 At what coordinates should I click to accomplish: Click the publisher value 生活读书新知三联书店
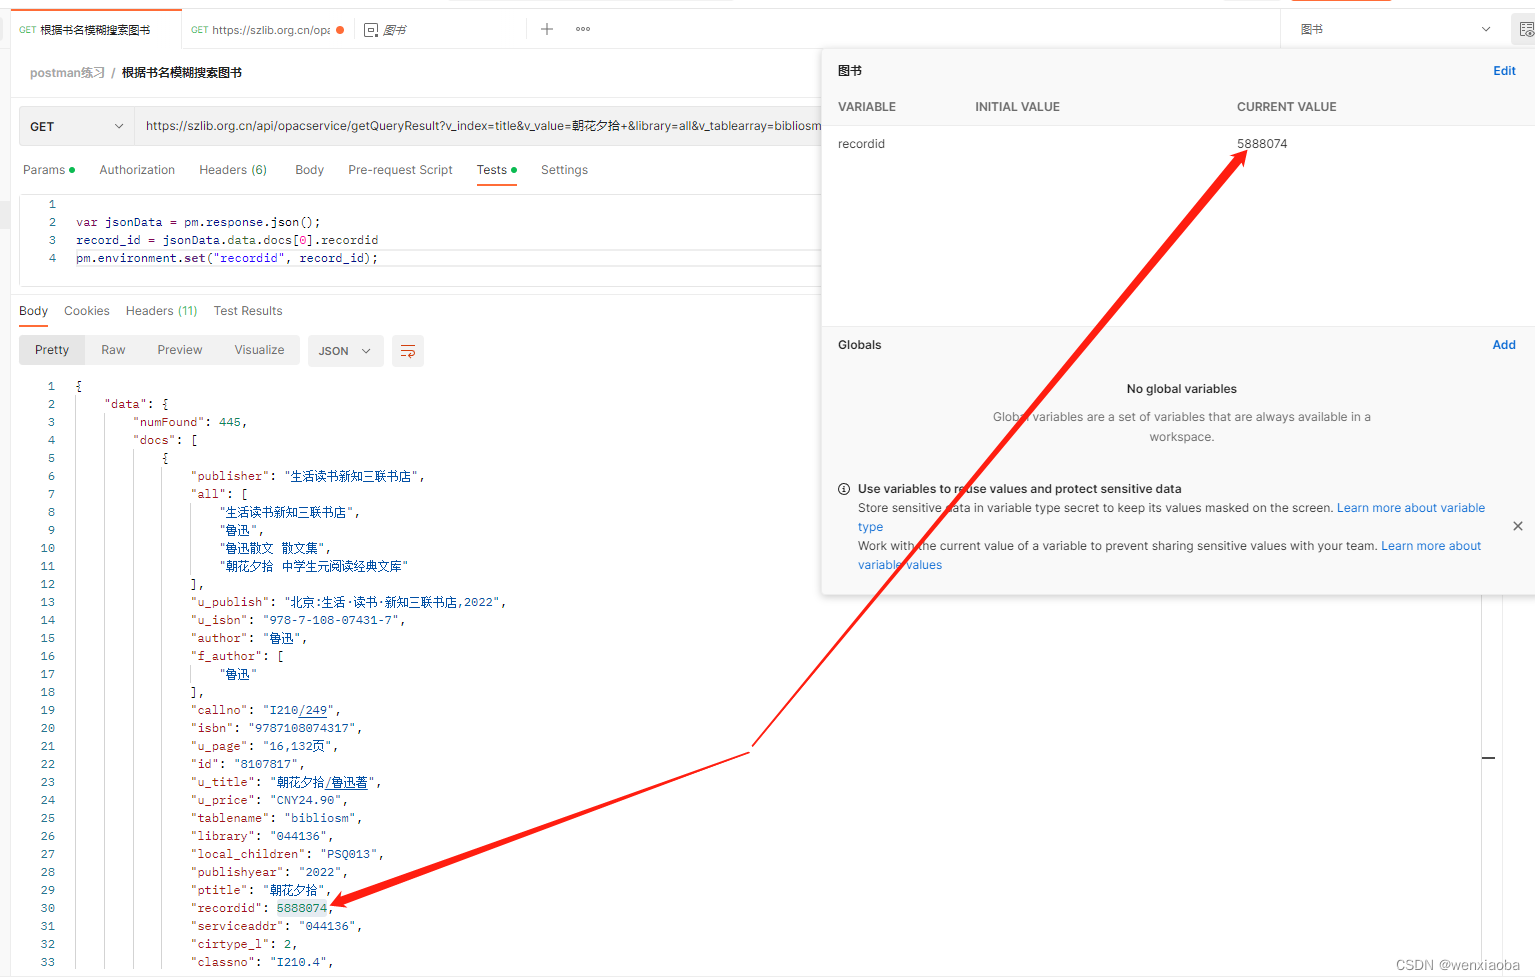coord(351,476)
